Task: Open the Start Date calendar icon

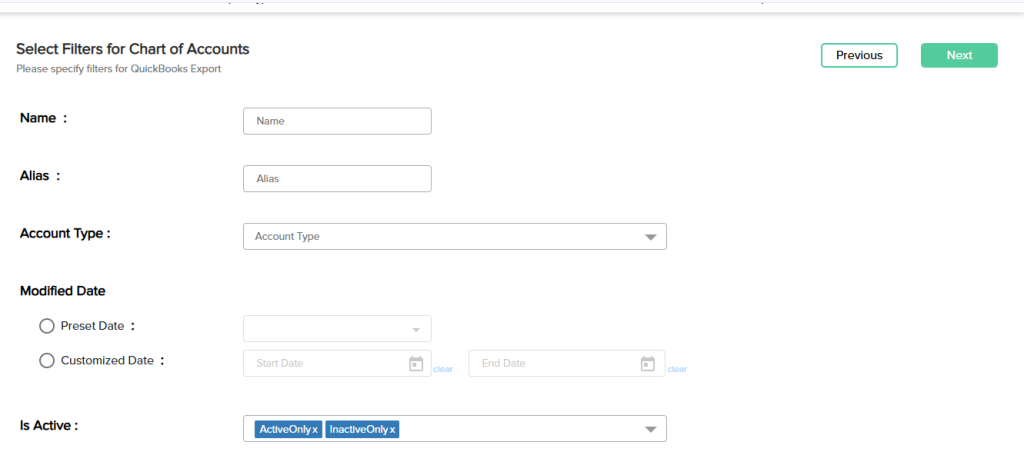Action: (x=416, y=363)
